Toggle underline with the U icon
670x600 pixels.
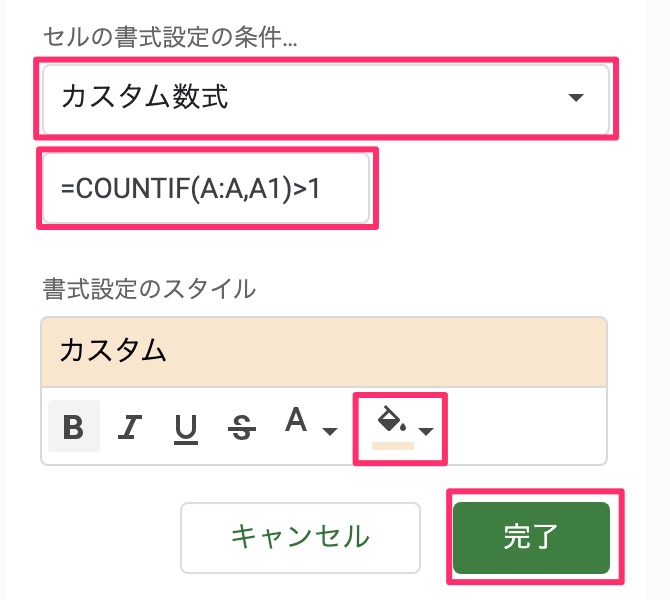186,429
